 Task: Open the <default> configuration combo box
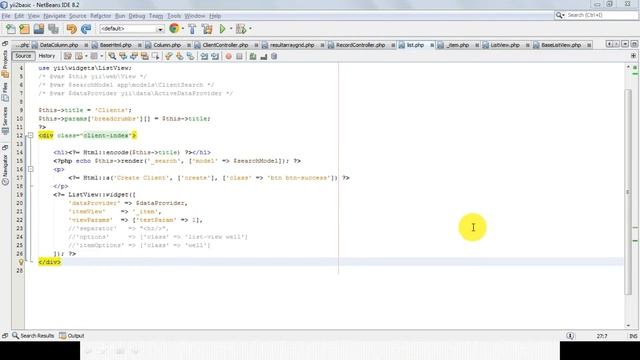click(x=131, y=29)
